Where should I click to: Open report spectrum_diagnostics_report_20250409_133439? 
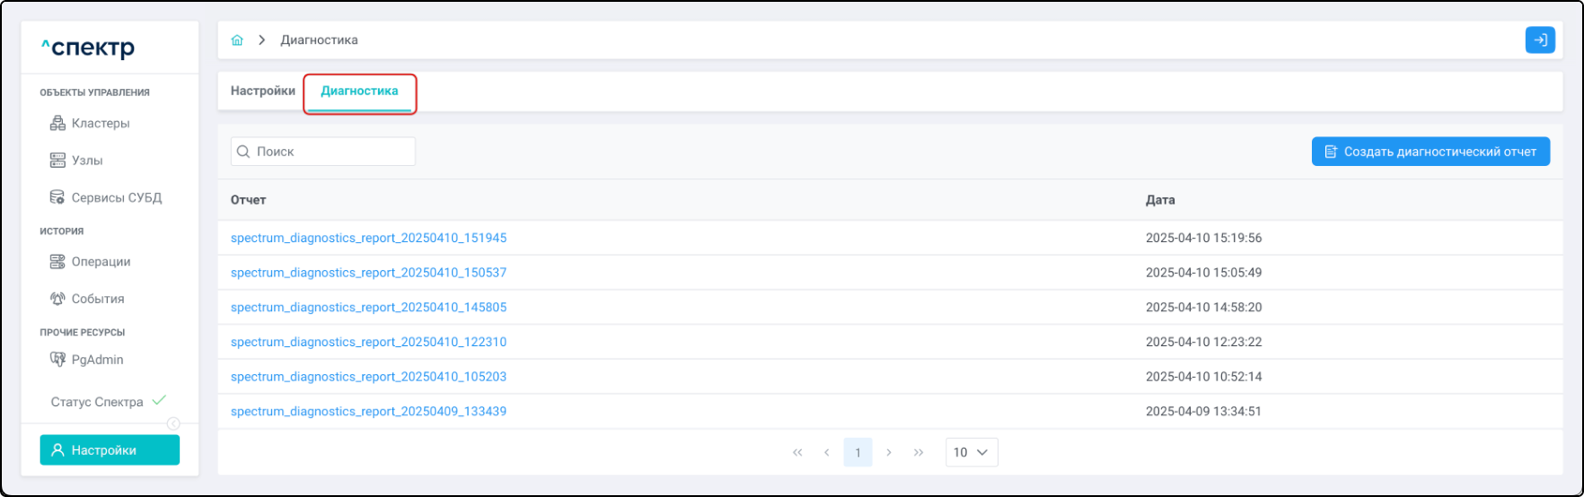(368, 411)
